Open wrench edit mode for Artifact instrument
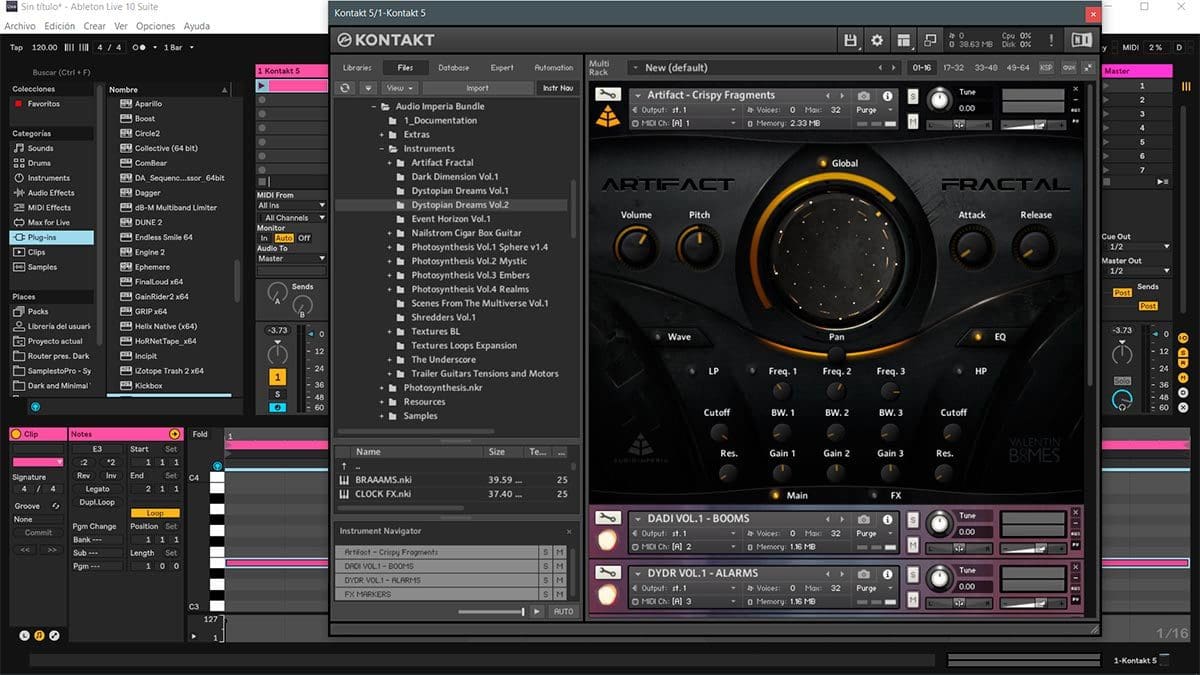Viewport: 1200px width, 675px height. [607, 95]
